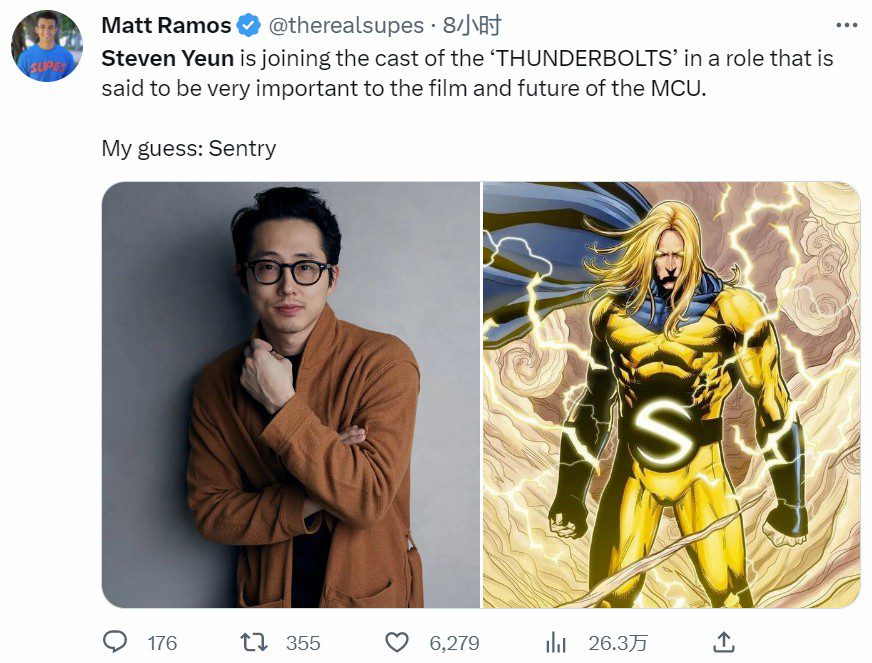Click the retweet arrows icon

pos(254,642)
